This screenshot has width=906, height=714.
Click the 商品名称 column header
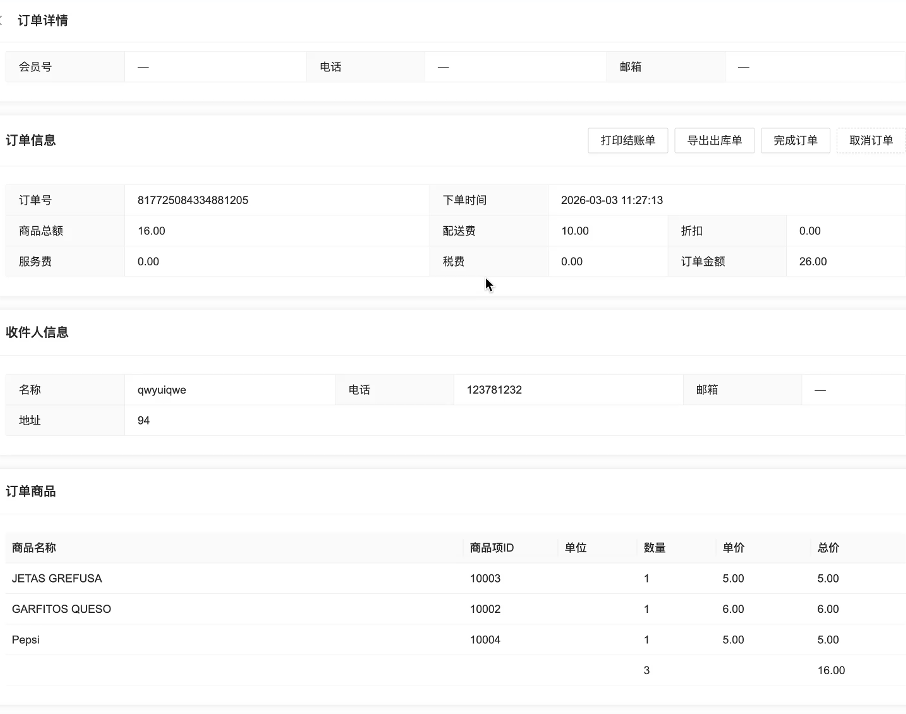[x=34, y=548]
